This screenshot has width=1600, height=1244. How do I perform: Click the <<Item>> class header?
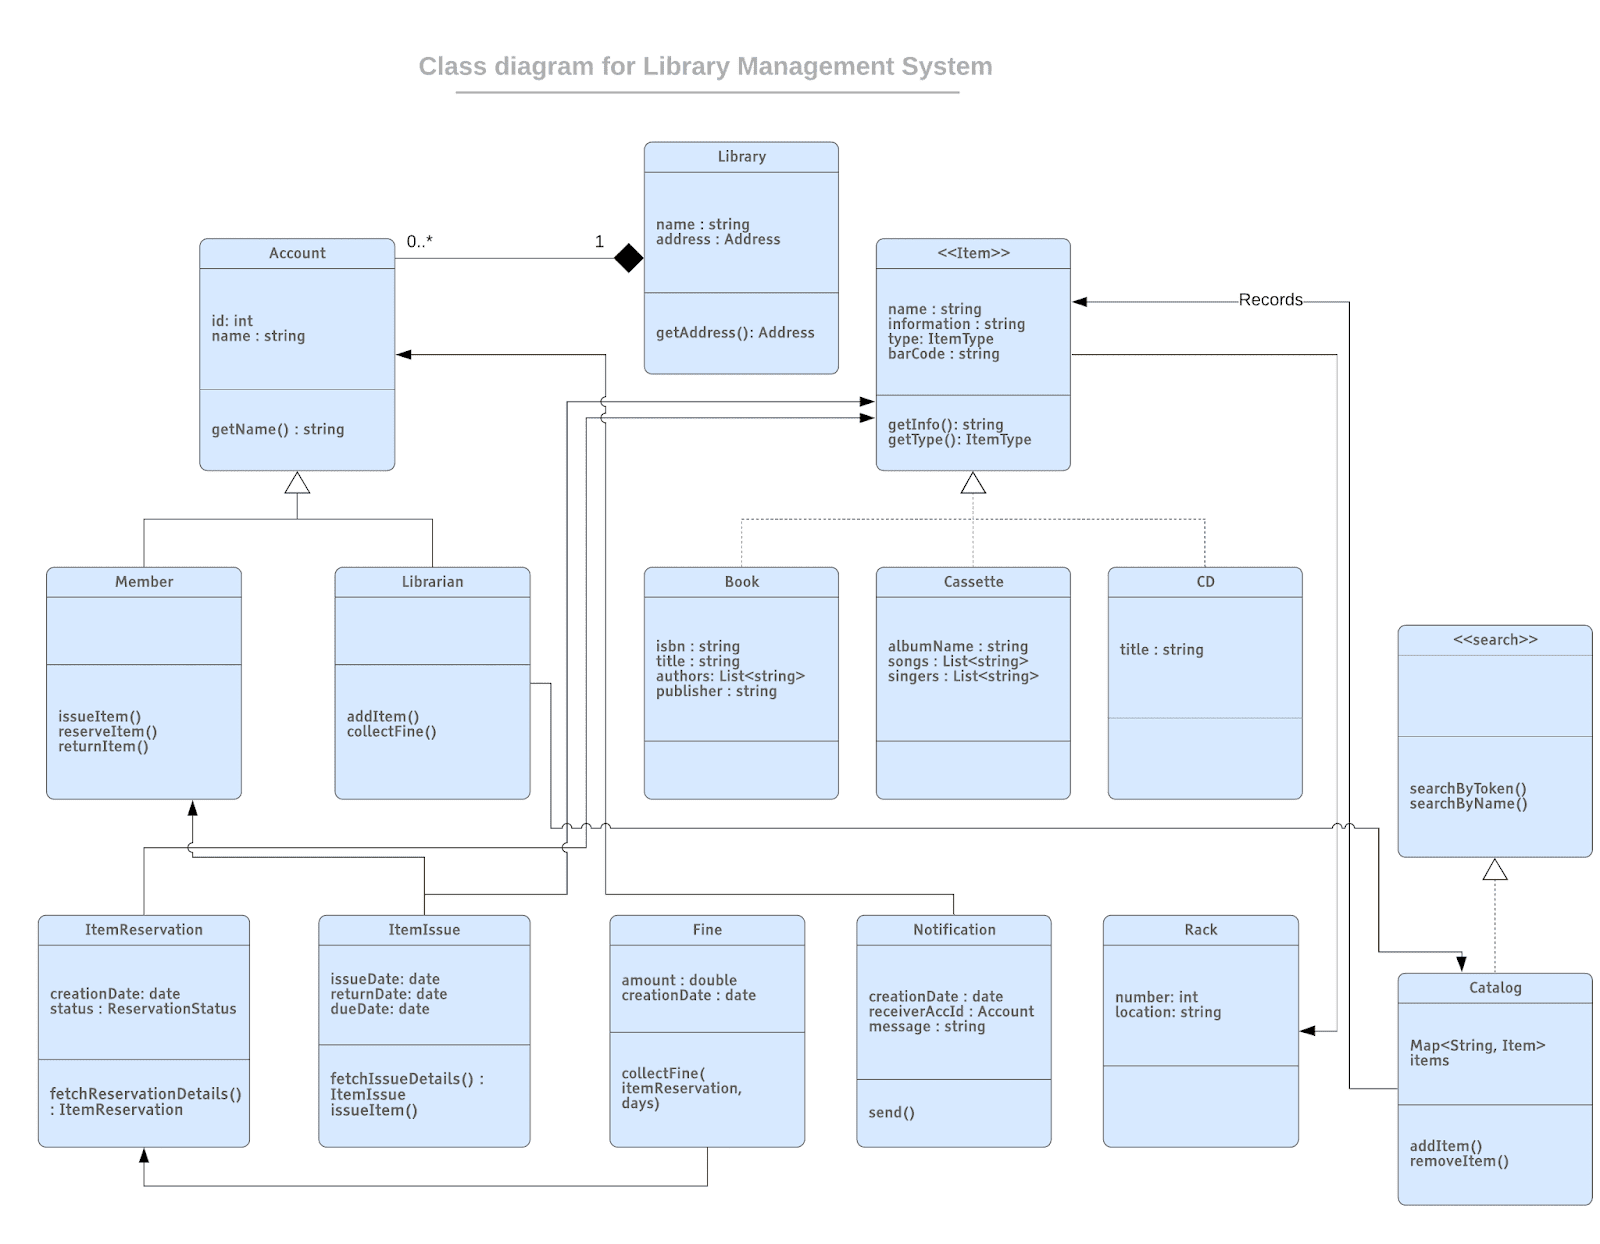972,253
